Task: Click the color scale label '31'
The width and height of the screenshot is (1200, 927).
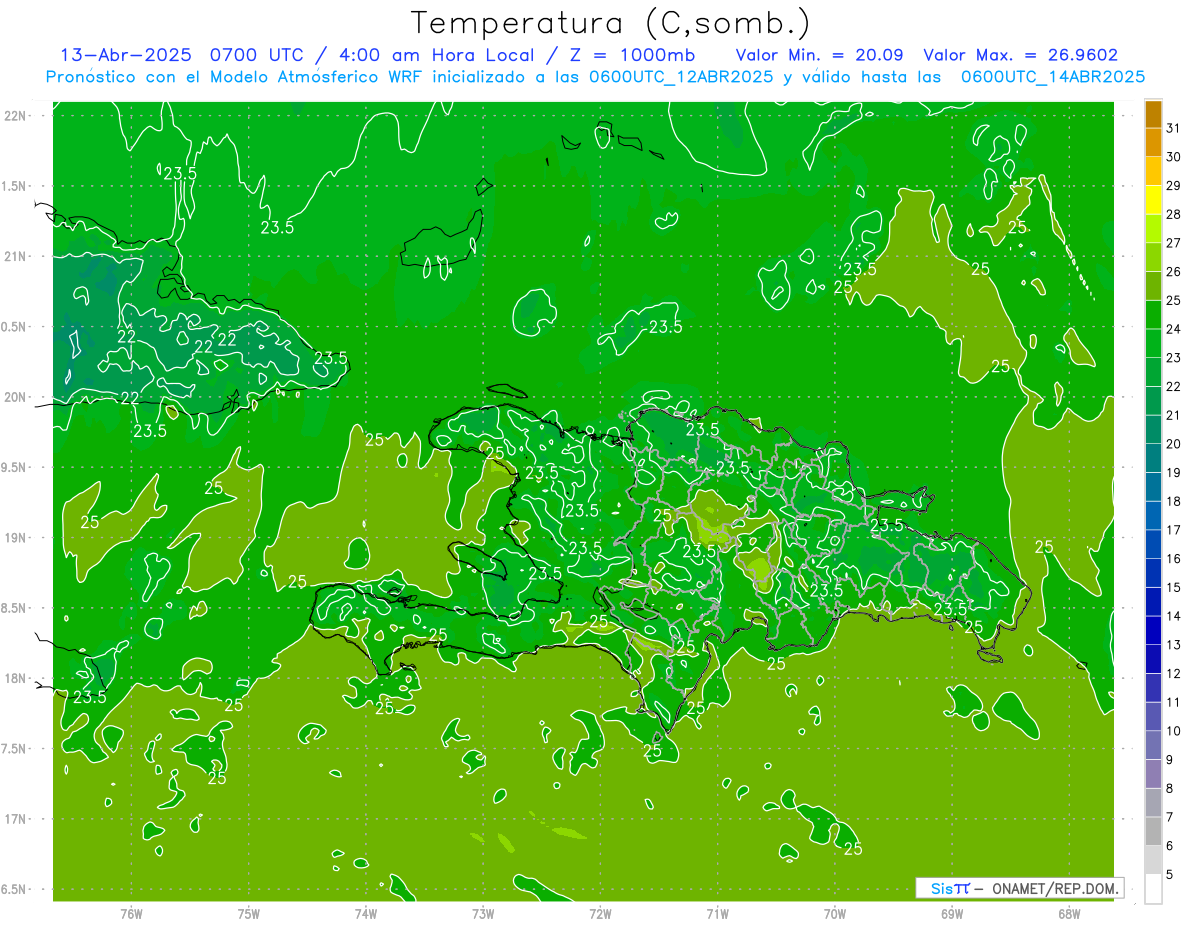Action: point(1174,128)
